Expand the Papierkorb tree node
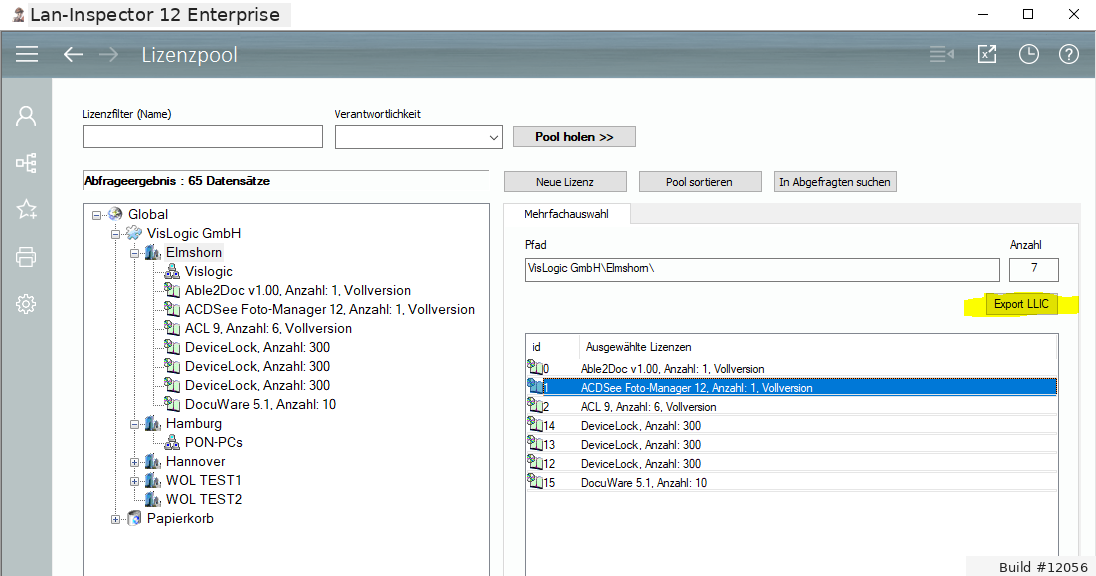 point(115,519)
